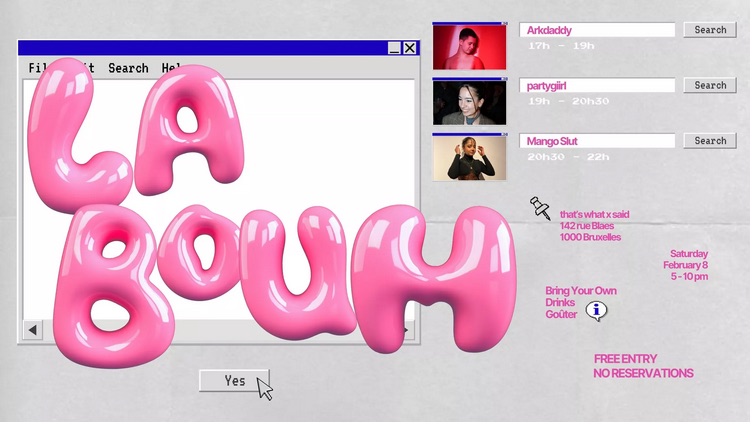This screenshot has height=425, width=752.
Task: Open the File menu
Action: click(35, 68)
